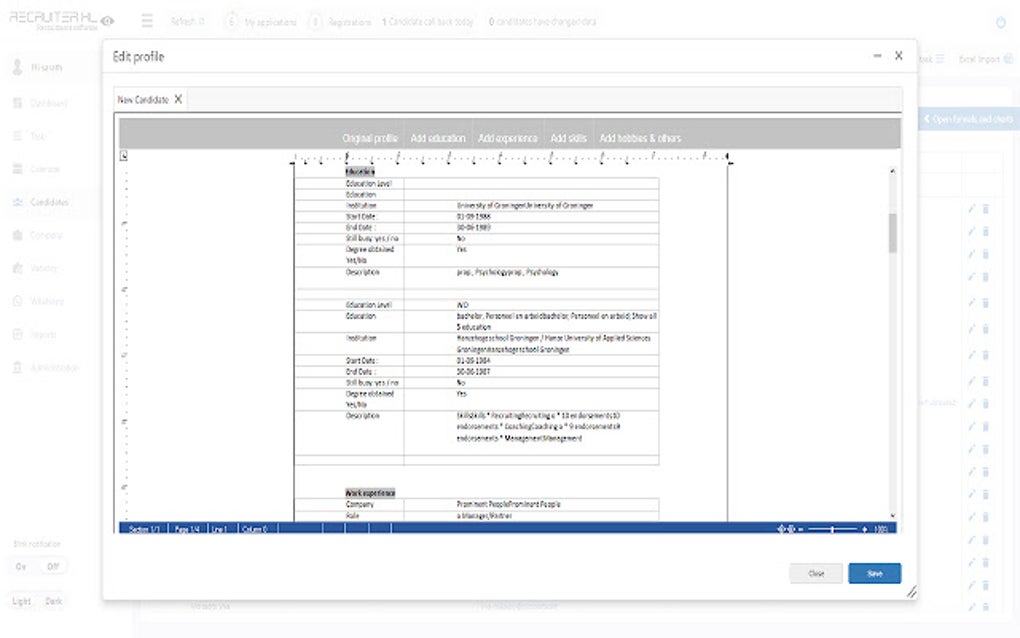
Task: Click the vertical scrollbar of the profile document
Action: point(891,230)
